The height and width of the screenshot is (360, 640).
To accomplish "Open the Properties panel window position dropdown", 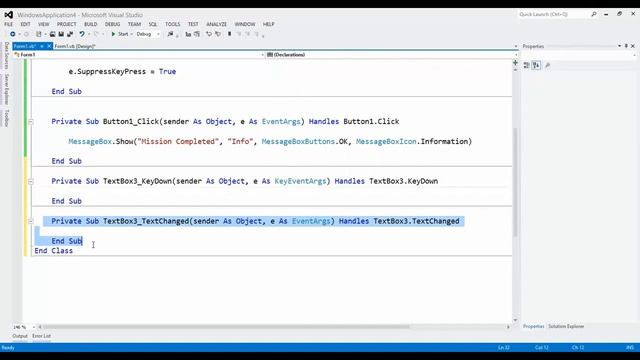I will point(620,46).
